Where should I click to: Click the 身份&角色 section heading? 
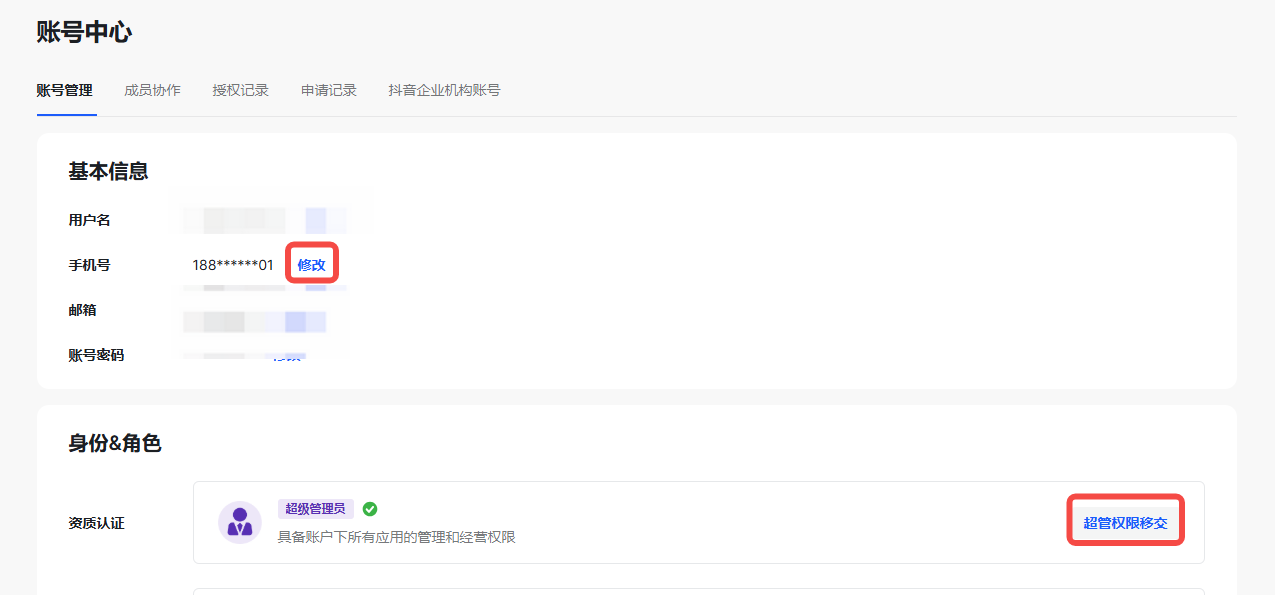(x=115, y=443)
